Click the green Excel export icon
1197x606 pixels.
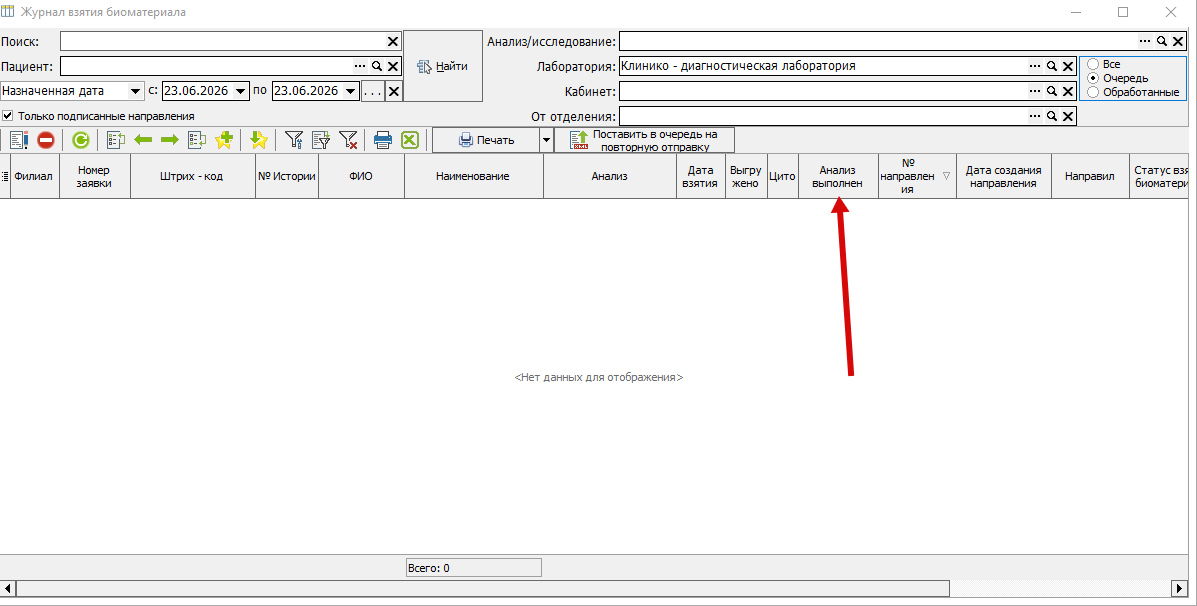410,140
